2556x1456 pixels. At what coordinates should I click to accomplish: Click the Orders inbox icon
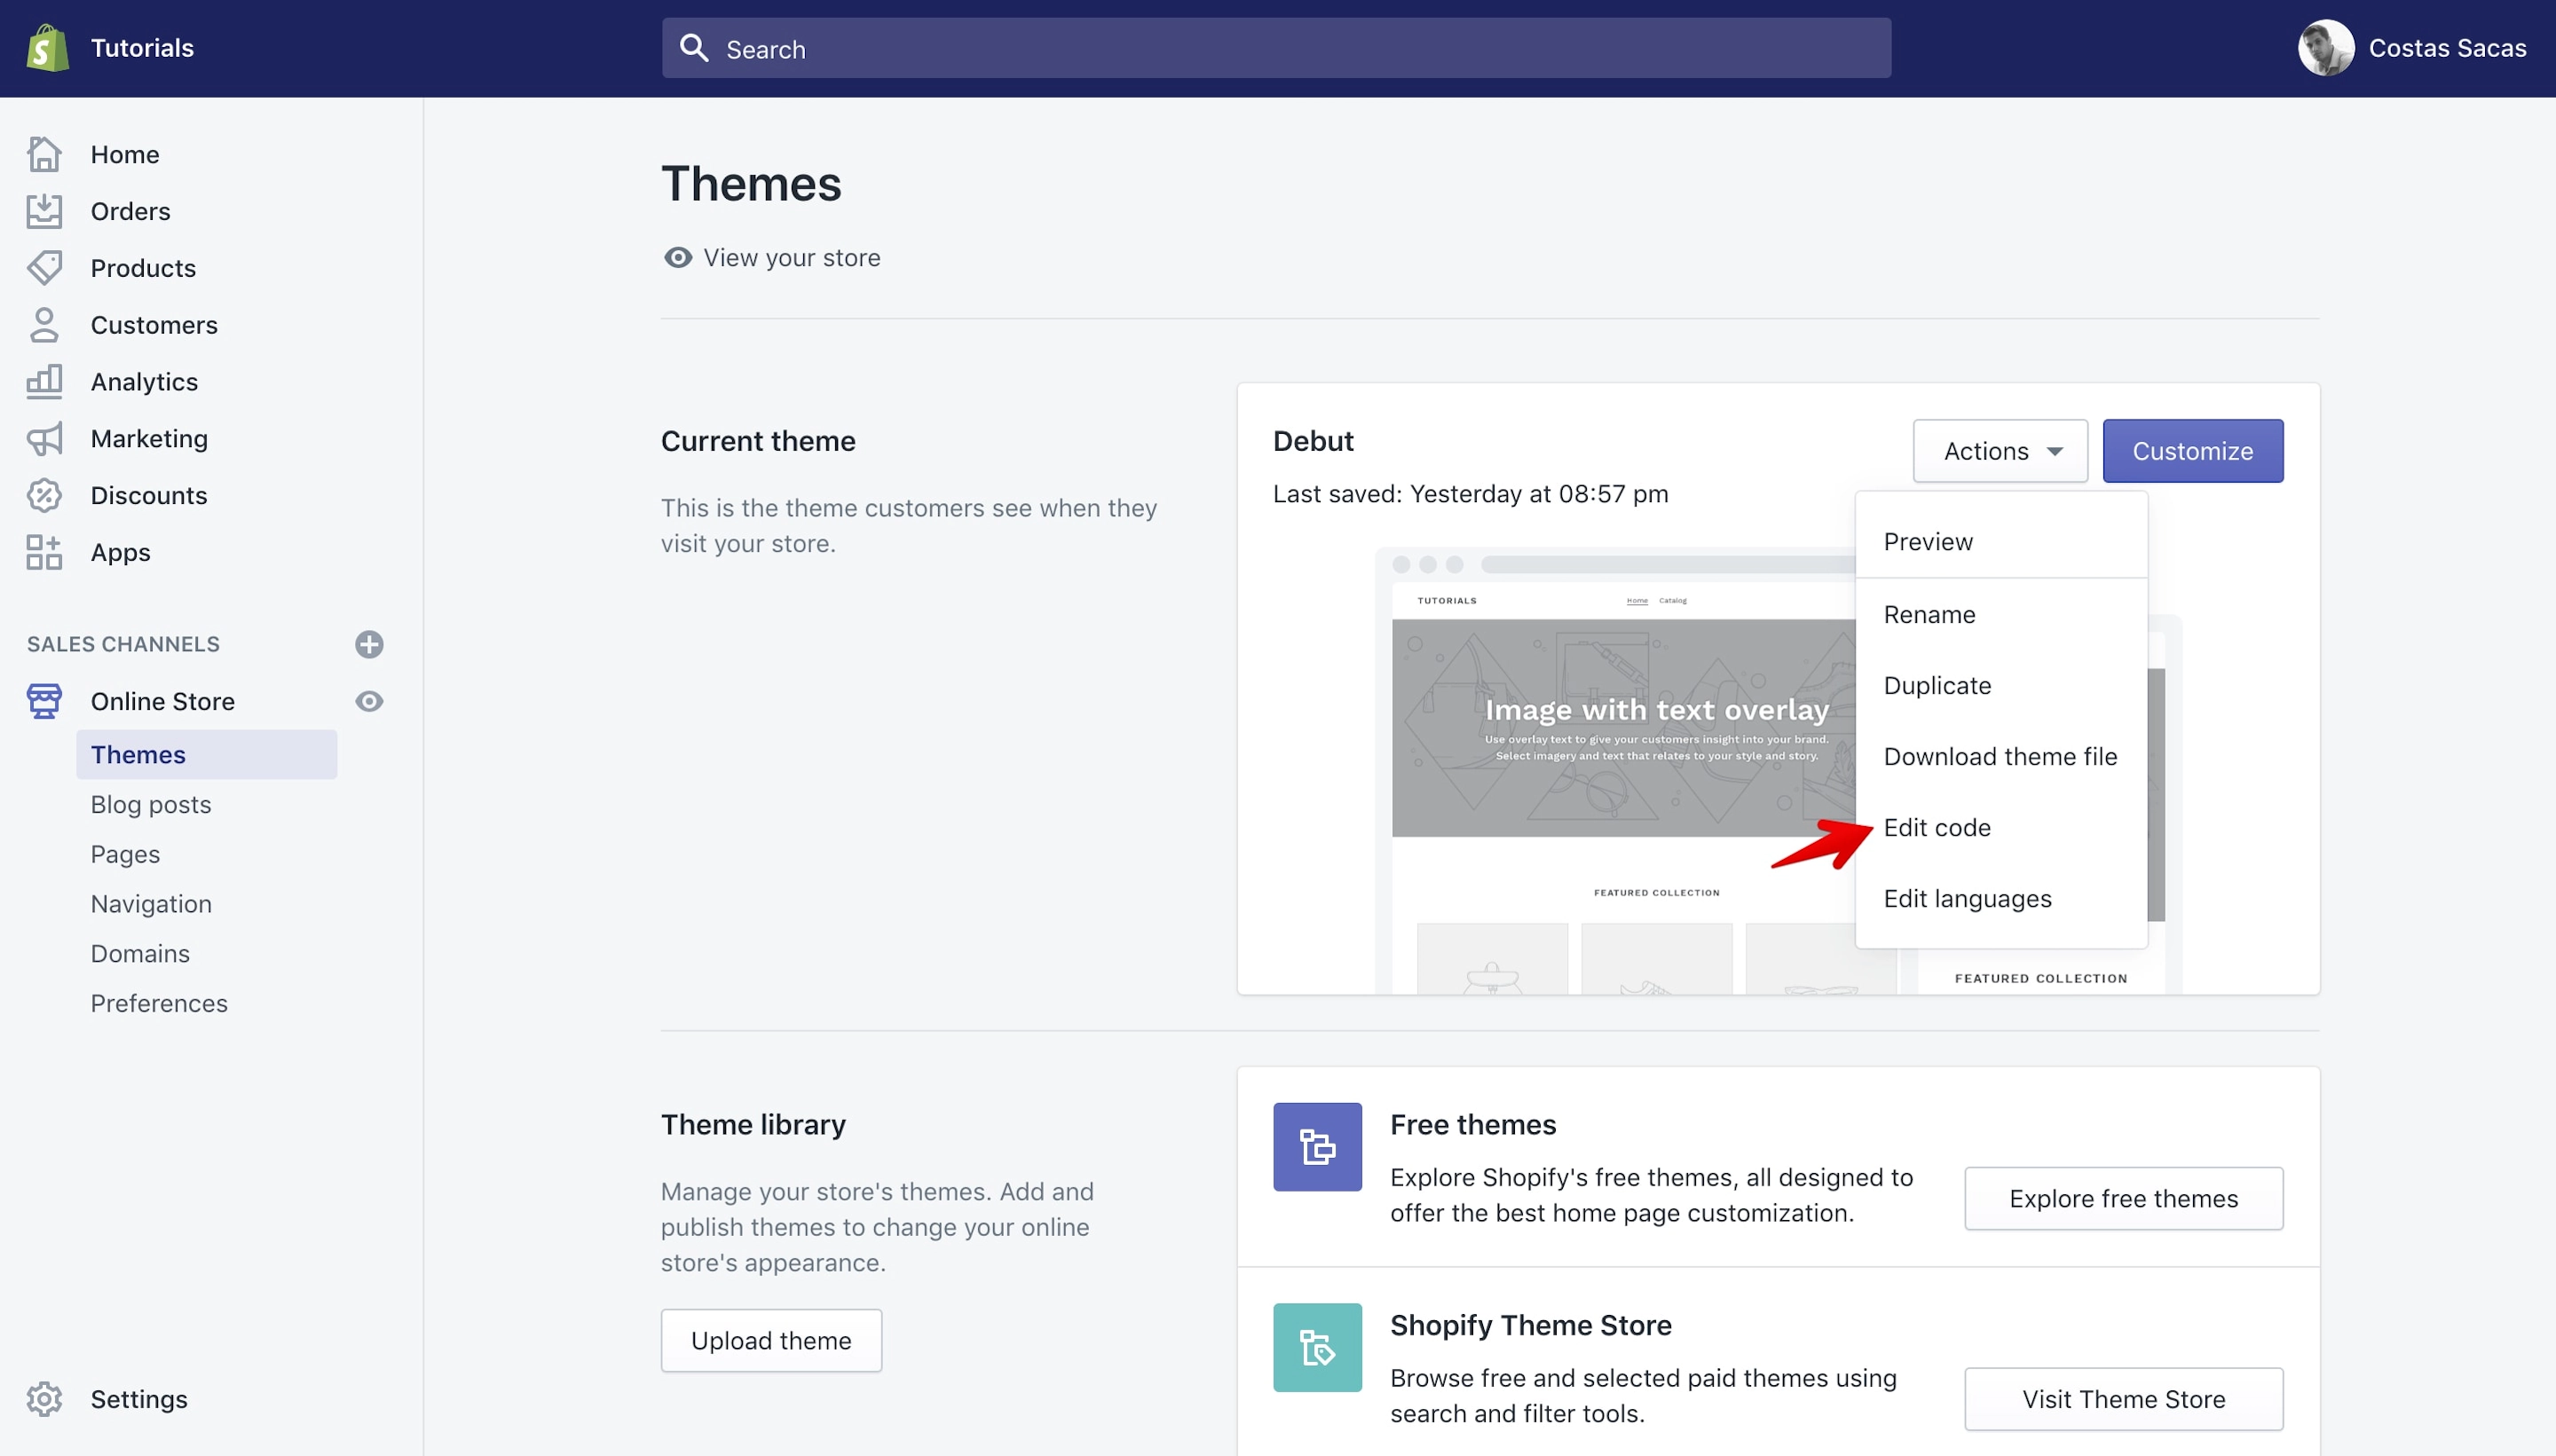(44, 211)
